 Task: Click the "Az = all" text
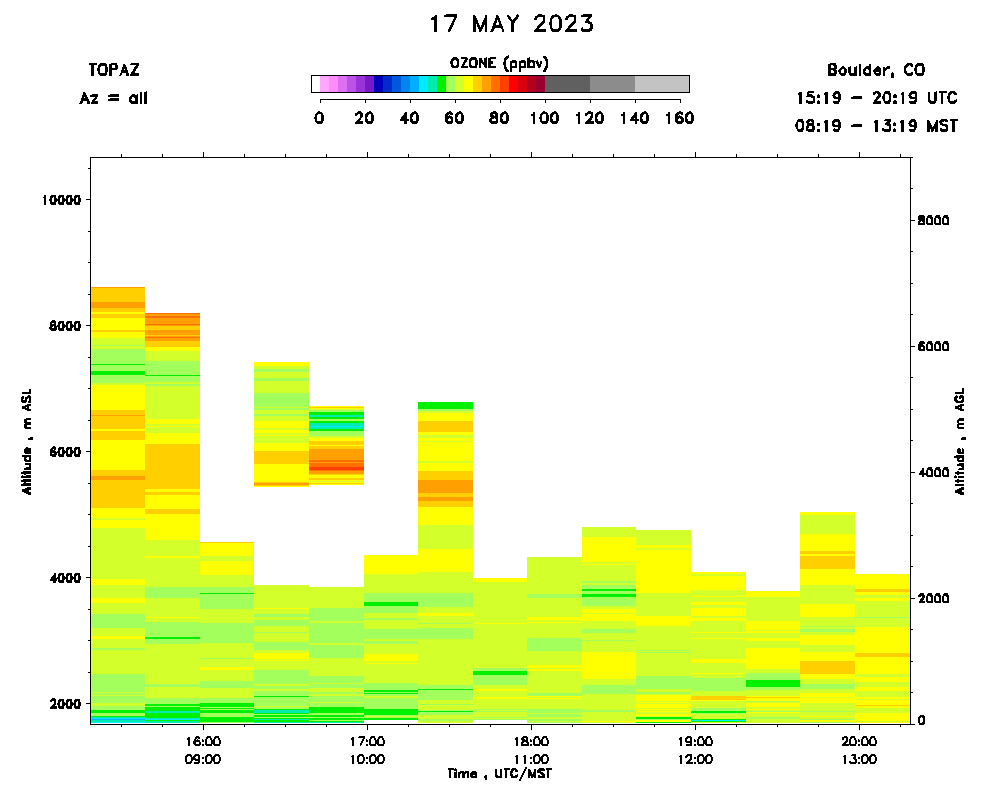[114, 98]
